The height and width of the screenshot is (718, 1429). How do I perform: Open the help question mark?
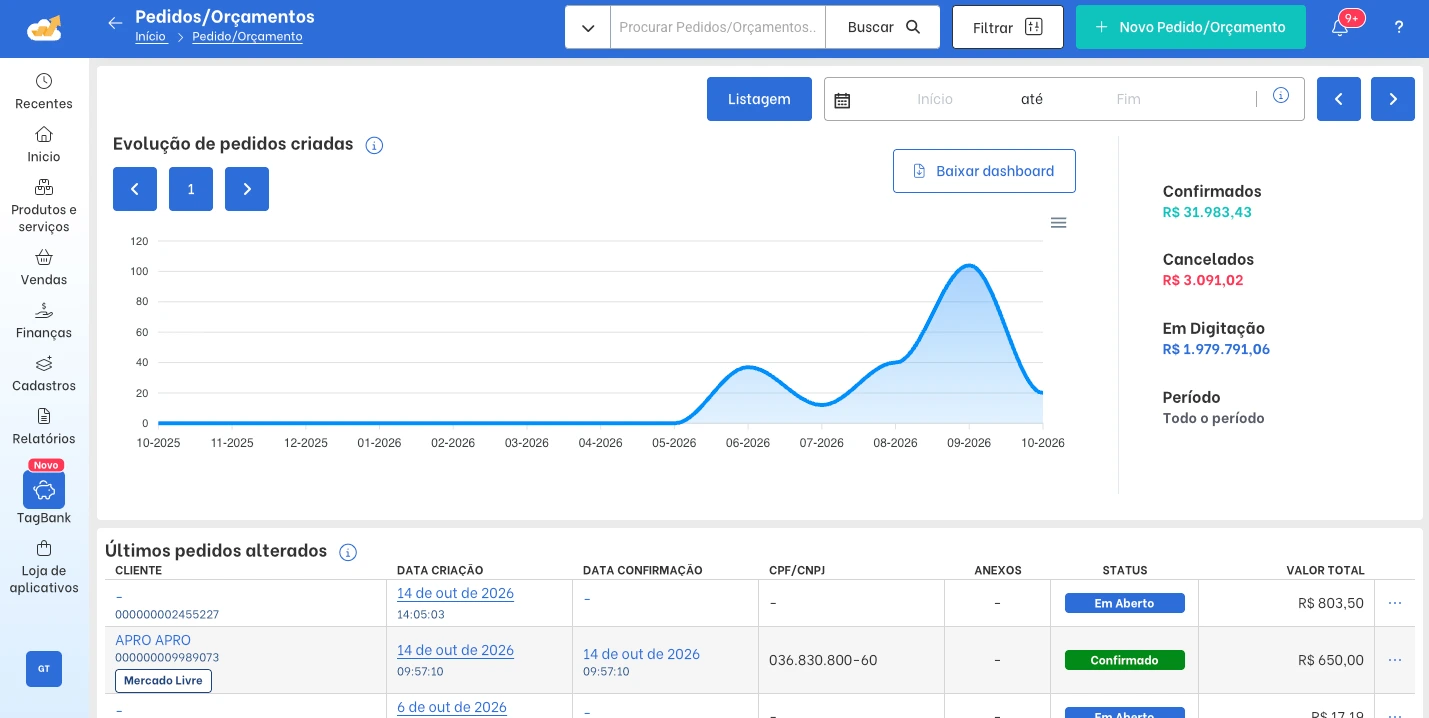point(1399,27)
